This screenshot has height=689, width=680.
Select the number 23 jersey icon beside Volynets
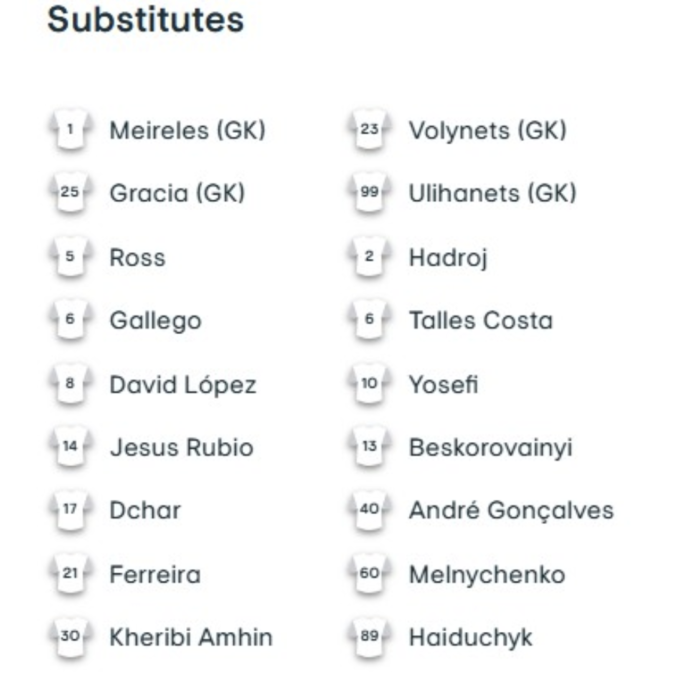(369, 131)
